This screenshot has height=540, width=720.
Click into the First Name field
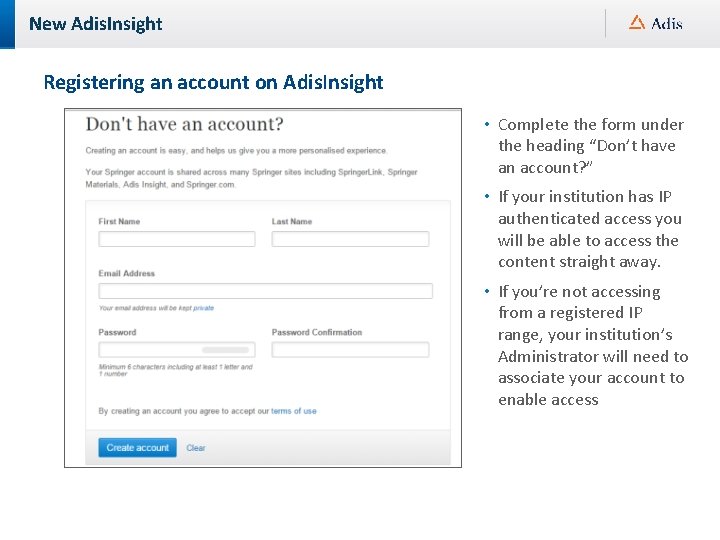176,239
